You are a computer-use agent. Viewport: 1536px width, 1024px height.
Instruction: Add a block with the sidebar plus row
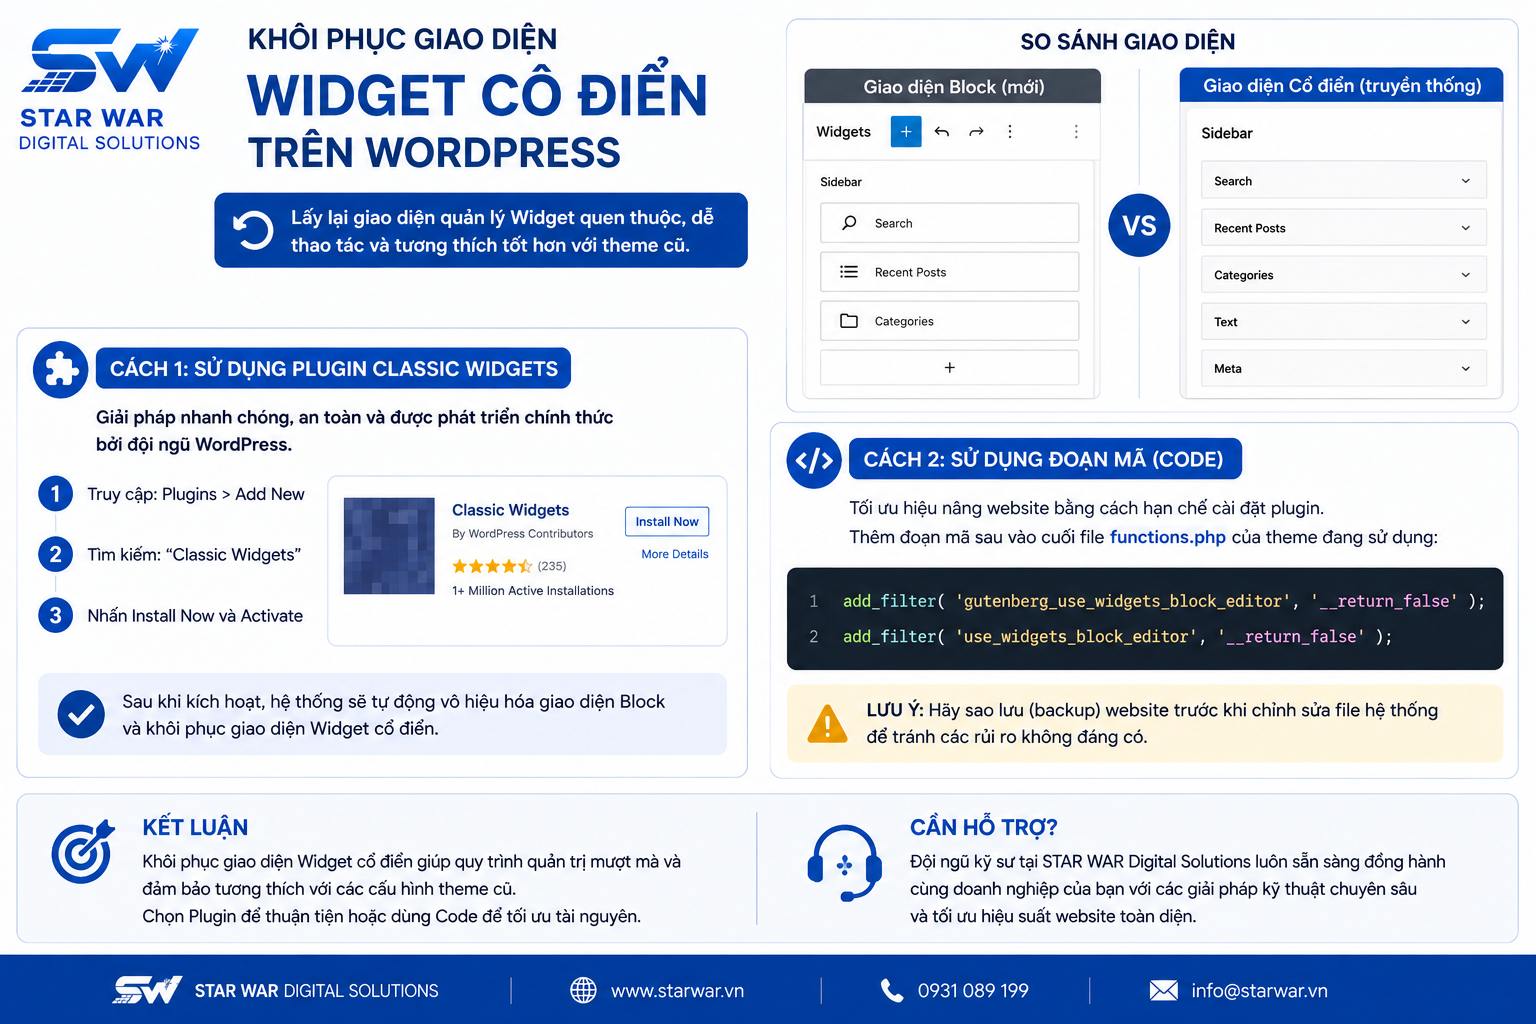949,368
